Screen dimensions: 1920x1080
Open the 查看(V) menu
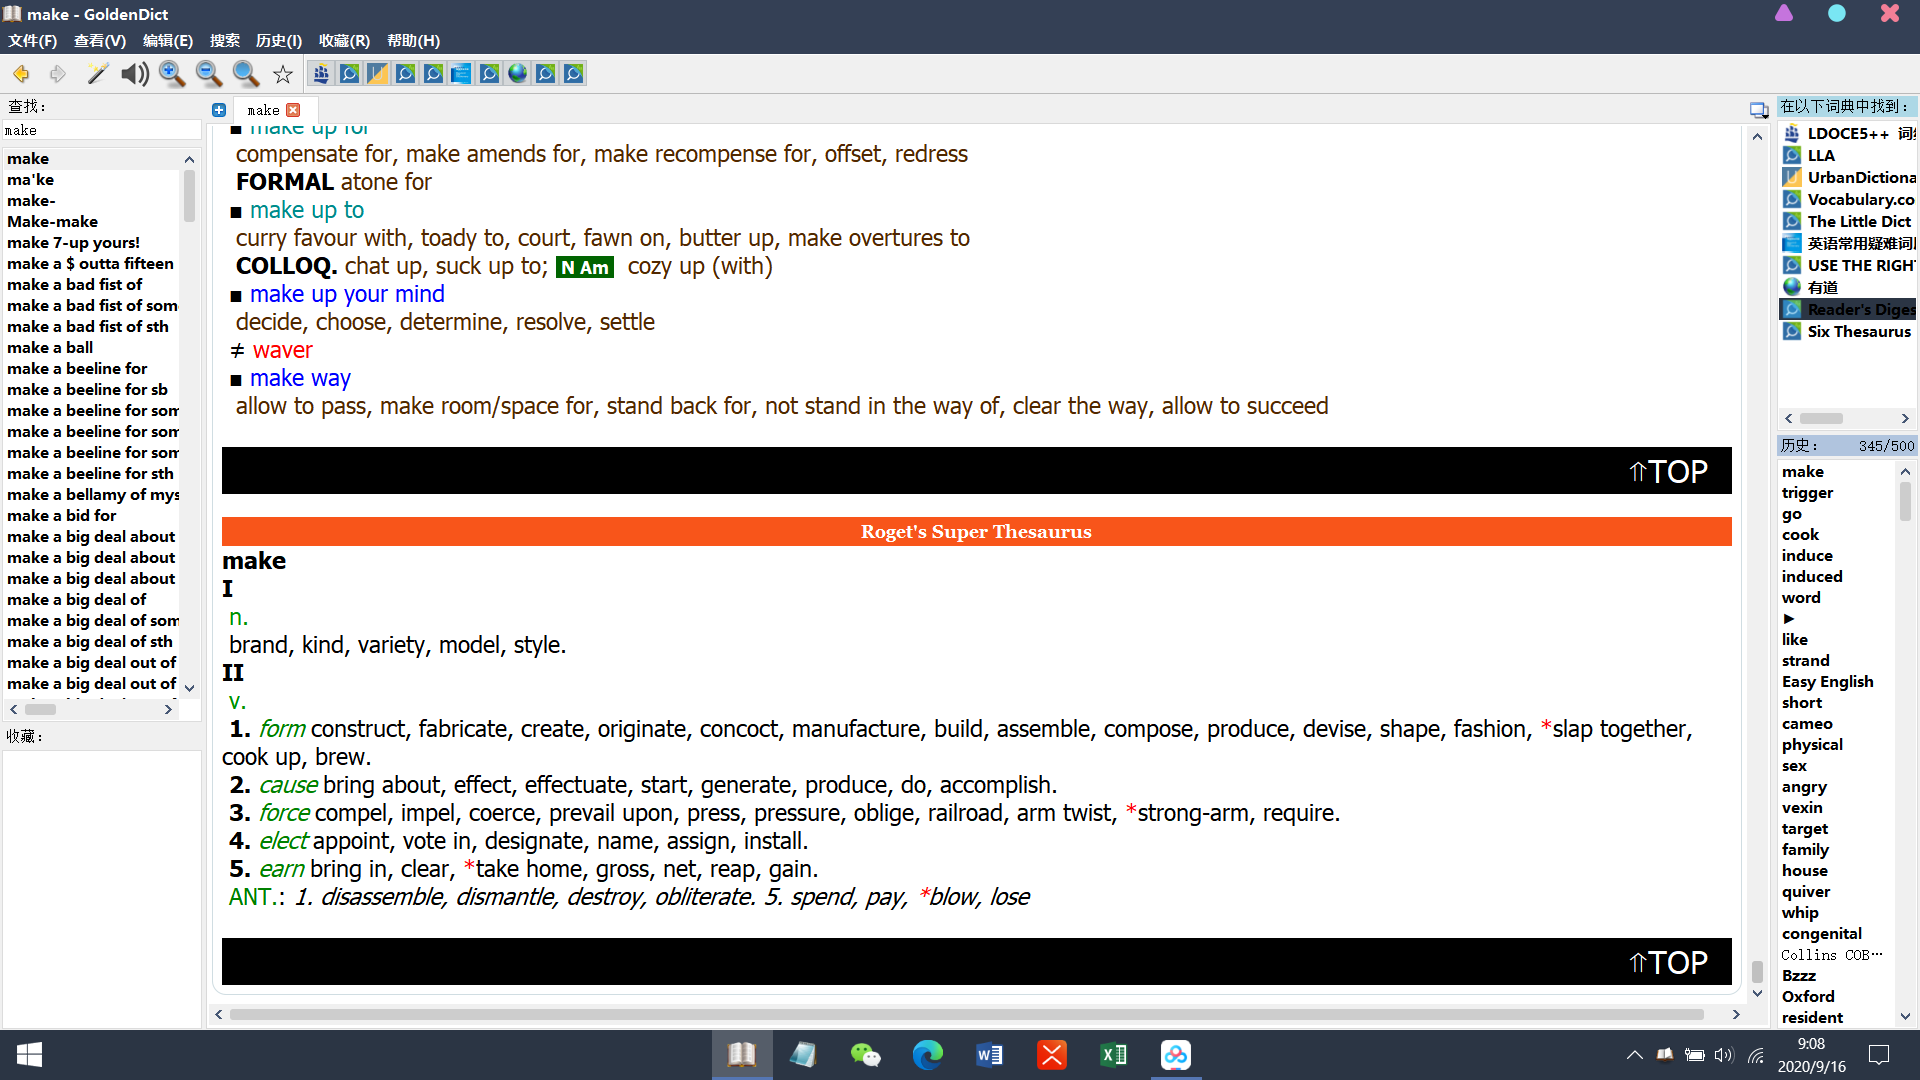pos(100,40)
